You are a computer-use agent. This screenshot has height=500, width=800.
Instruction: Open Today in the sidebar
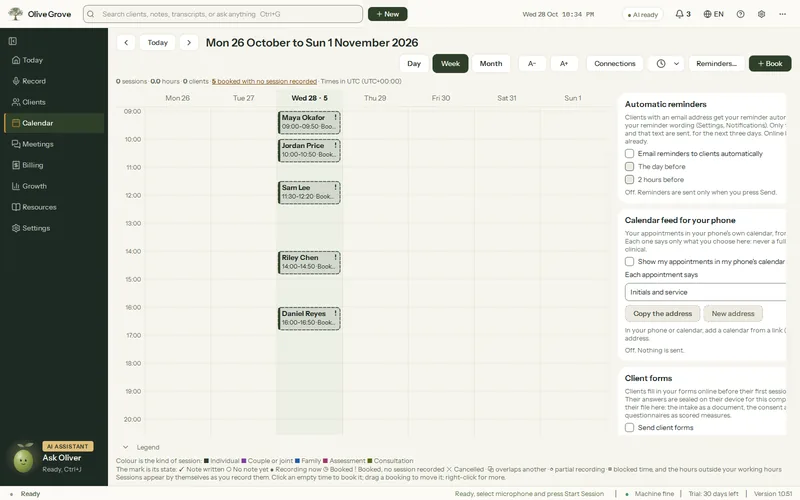click(x=54, y=60)
